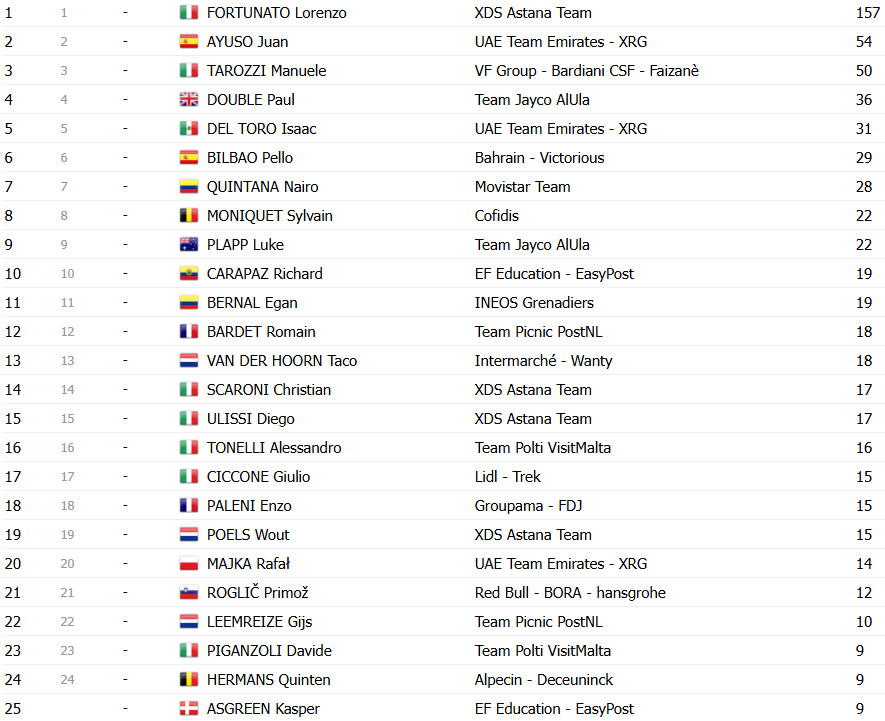This screenshot has width=885, height=721.
Task: Click INEOS Grenadiers team link
Action: [x=534, y=303]
